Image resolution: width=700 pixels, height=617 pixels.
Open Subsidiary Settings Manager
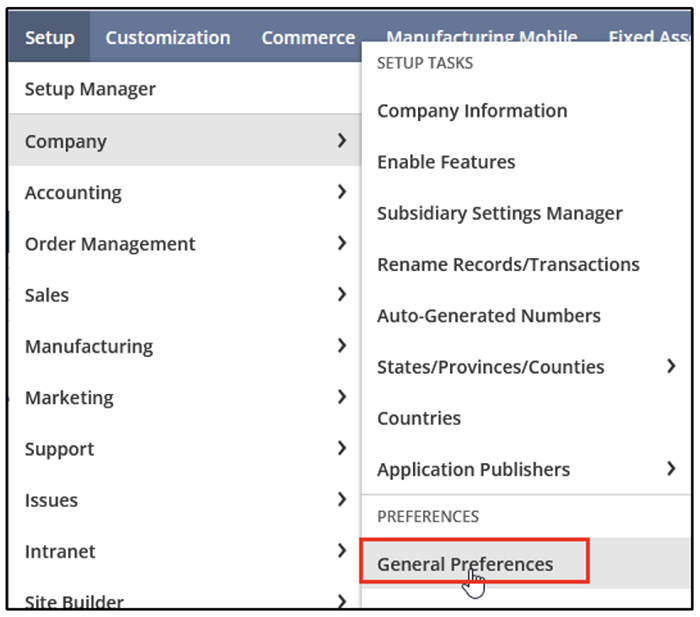499,213
